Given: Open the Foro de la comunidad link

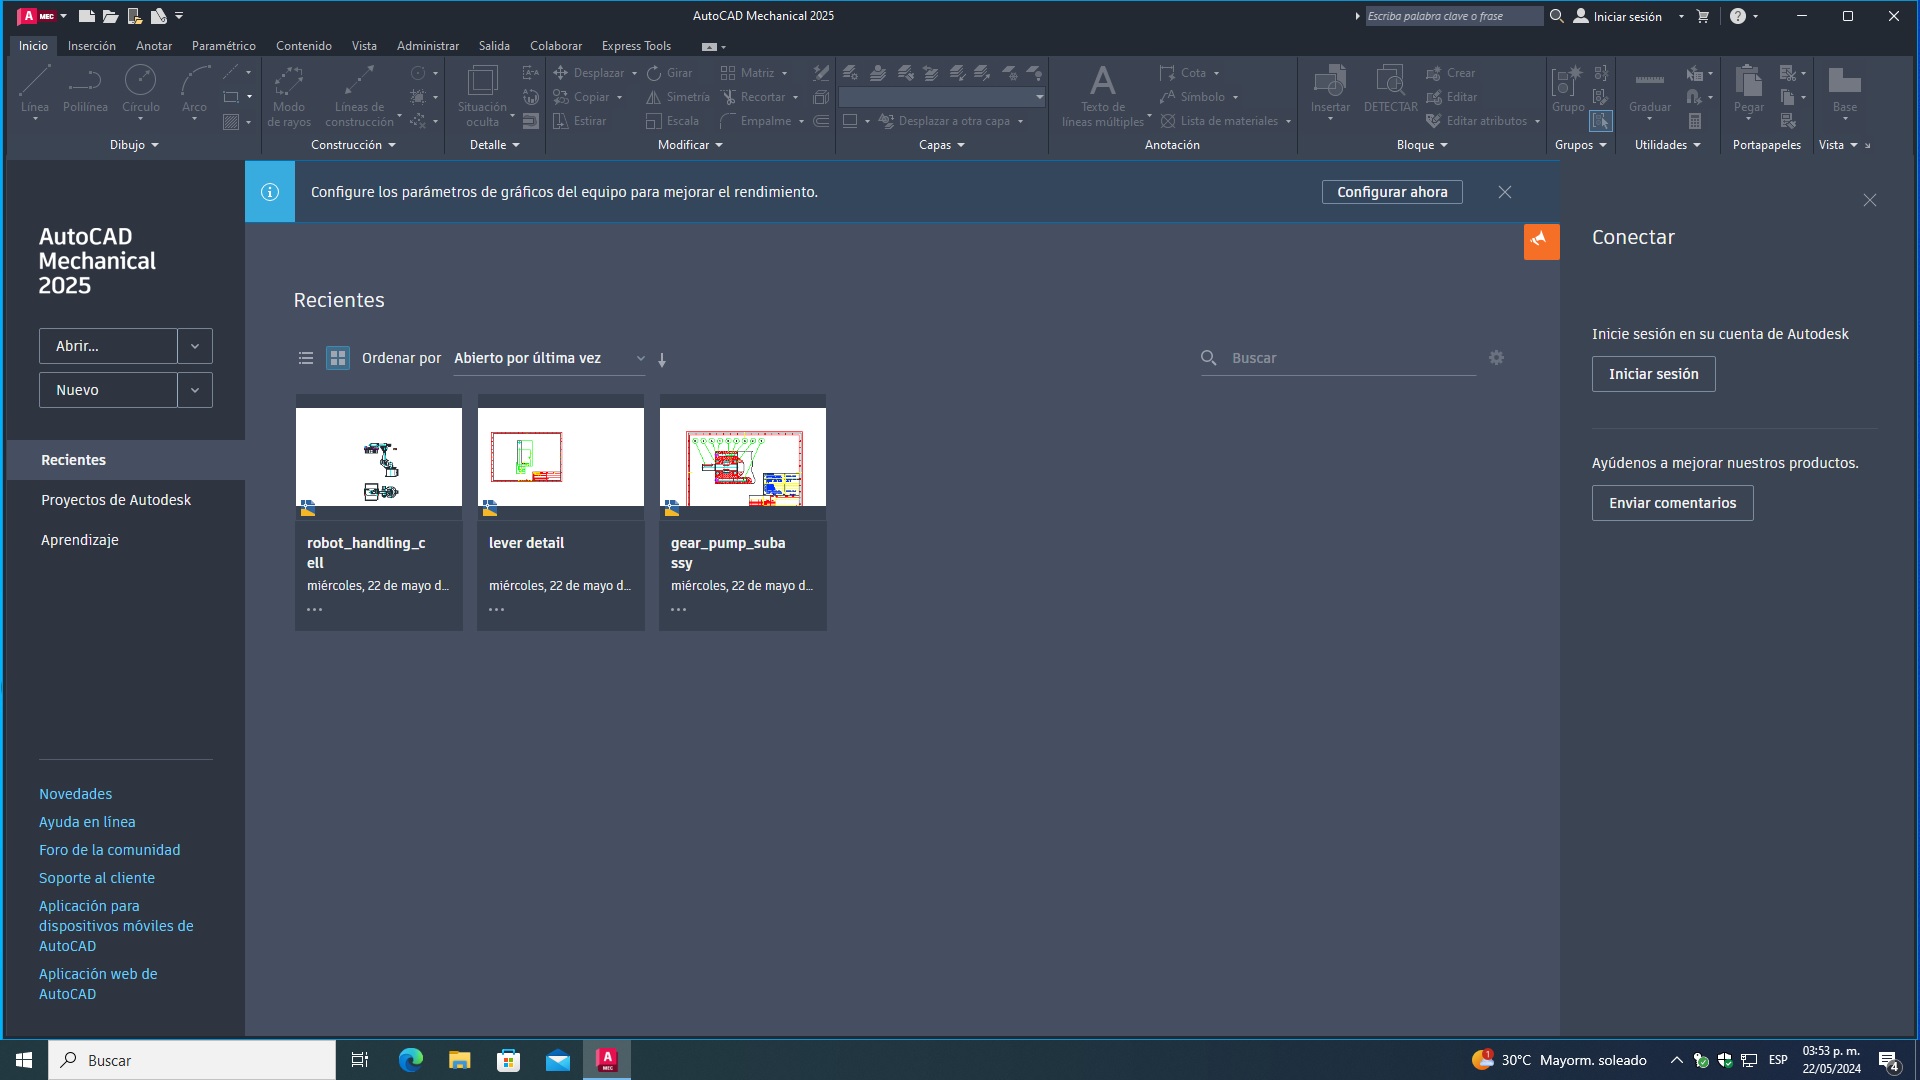Looking at the screenshot, I should point(110,850).
